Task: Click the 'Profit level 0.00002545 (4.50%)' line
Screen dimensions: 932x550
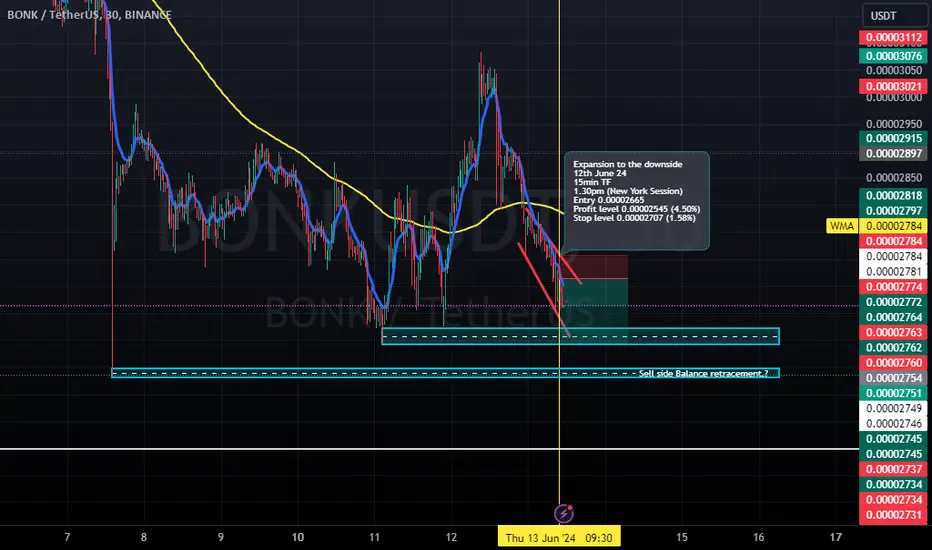Action: pos(637,209)
